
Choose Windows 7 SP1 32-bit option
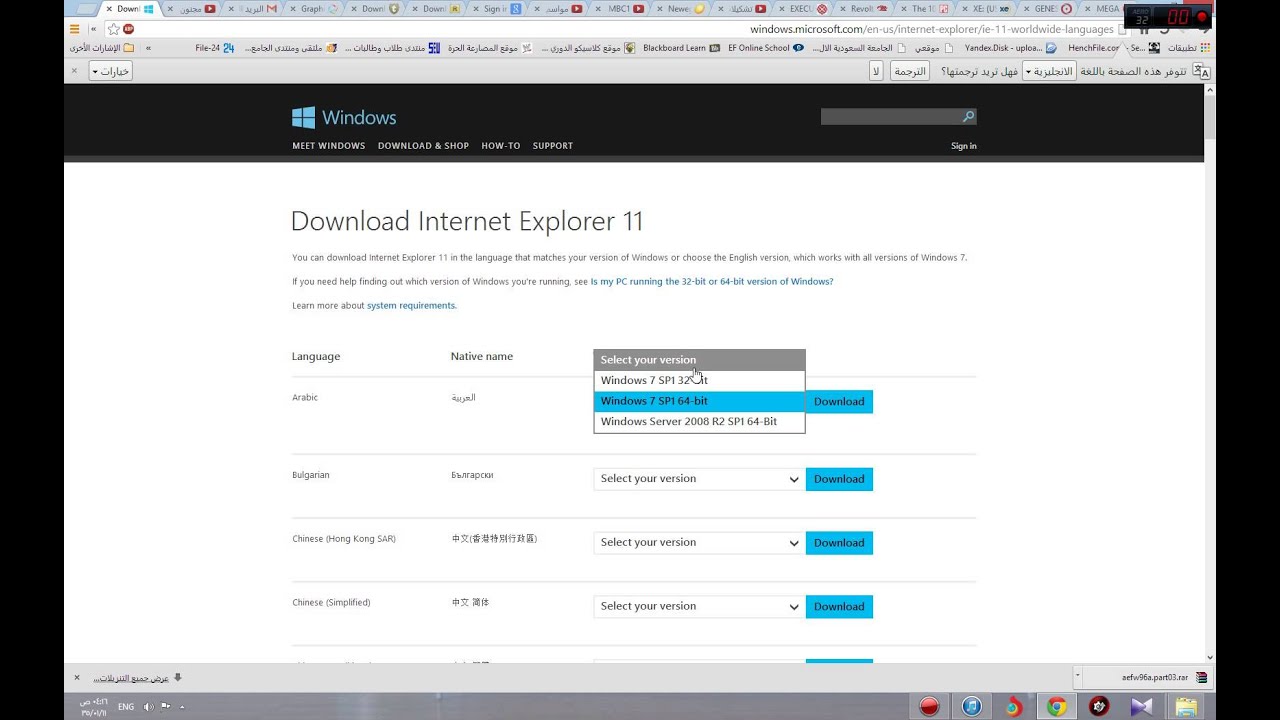coord(699,380)
